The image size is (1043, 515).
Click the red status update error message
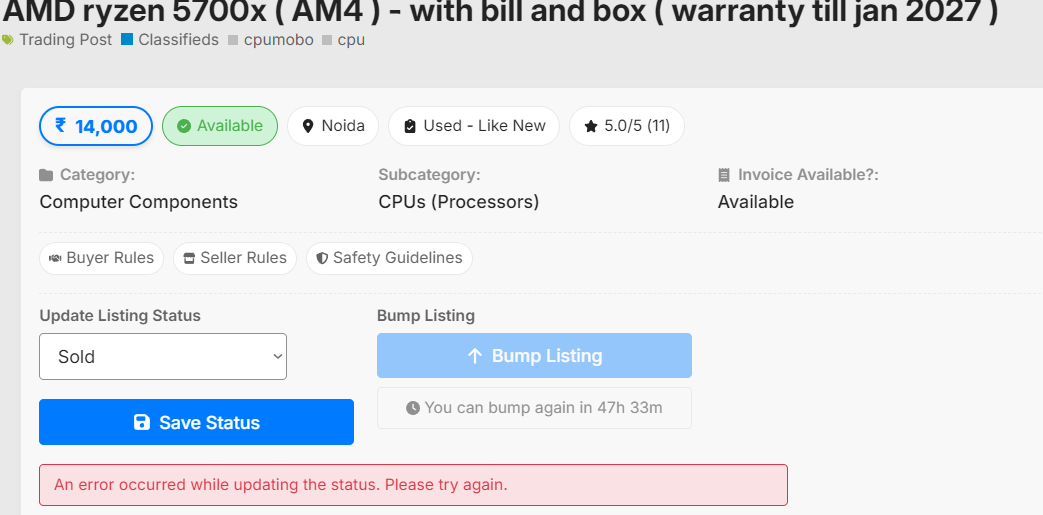tap(413, 485)
